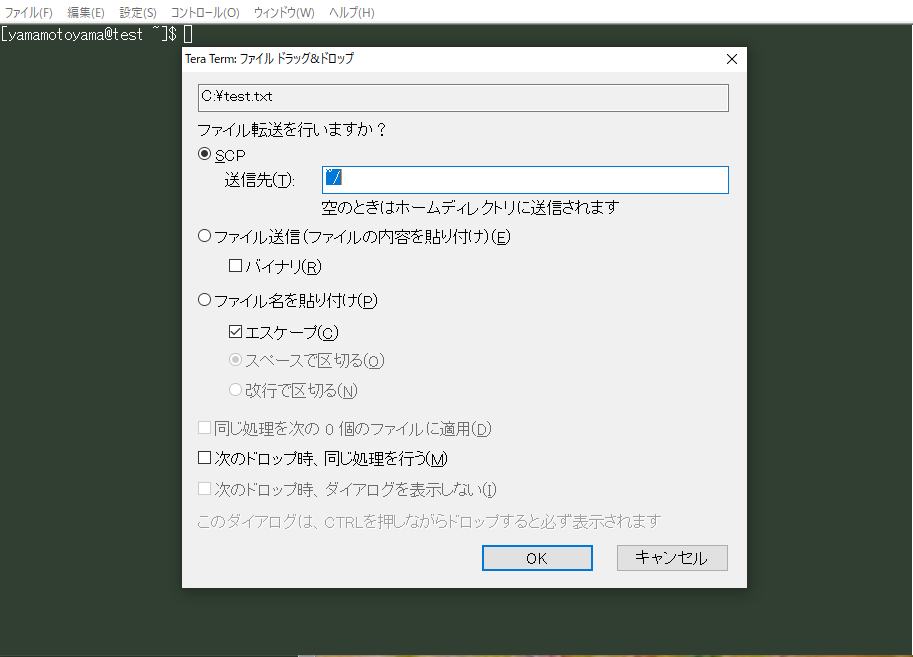913x657 pixels.
Task: Close the ファイル ドラッグ&ドロップ dialog
Action: point(732,59)
